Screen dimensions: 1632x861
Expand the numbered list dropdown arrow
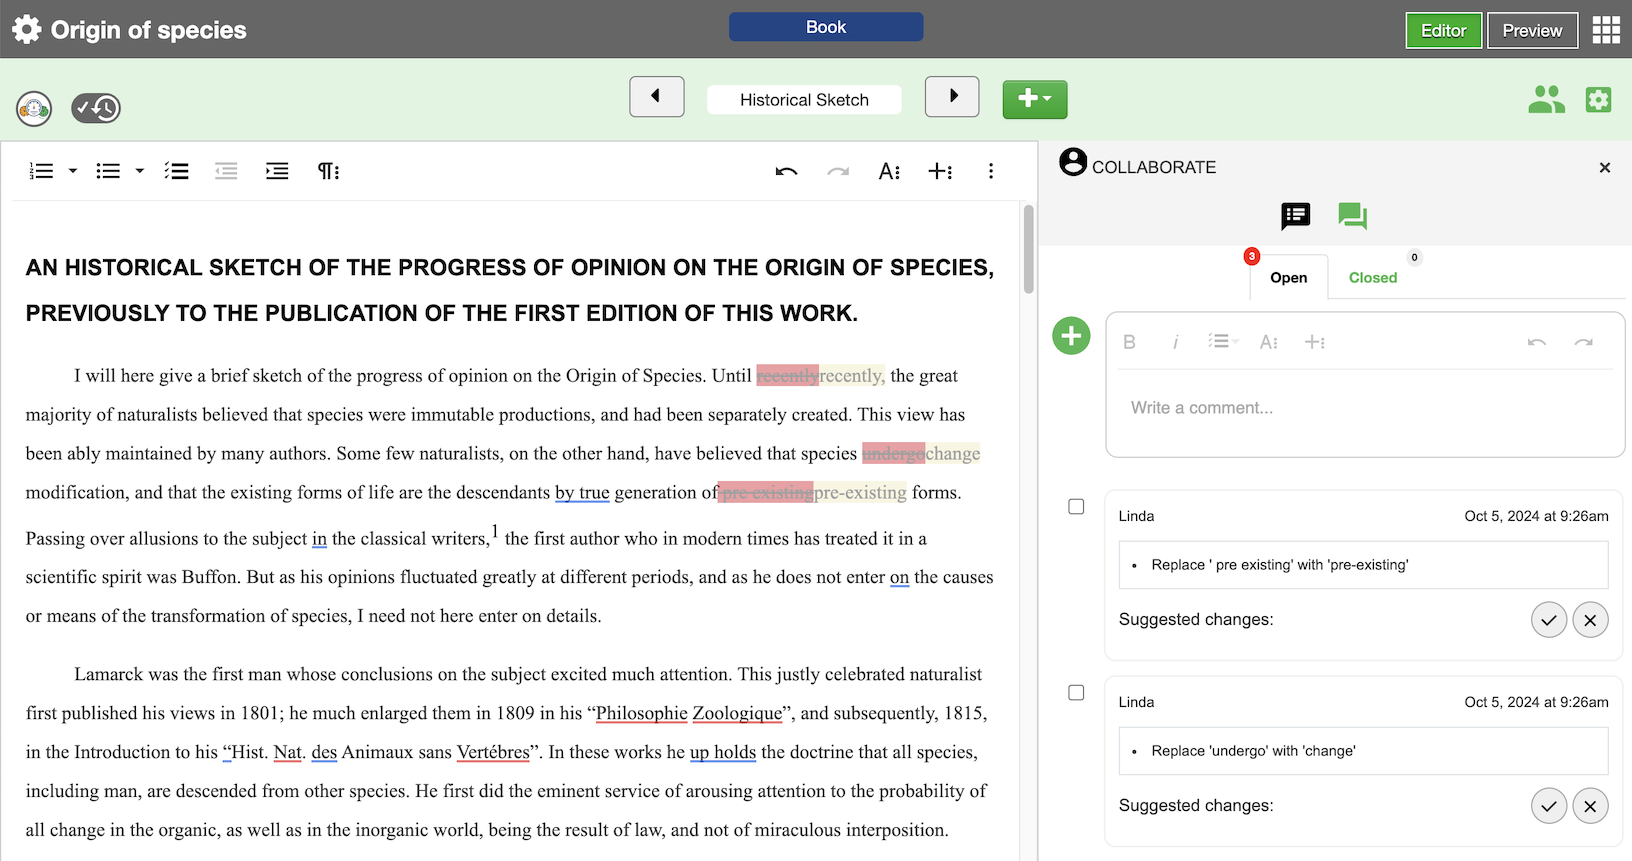coord(73,172)
